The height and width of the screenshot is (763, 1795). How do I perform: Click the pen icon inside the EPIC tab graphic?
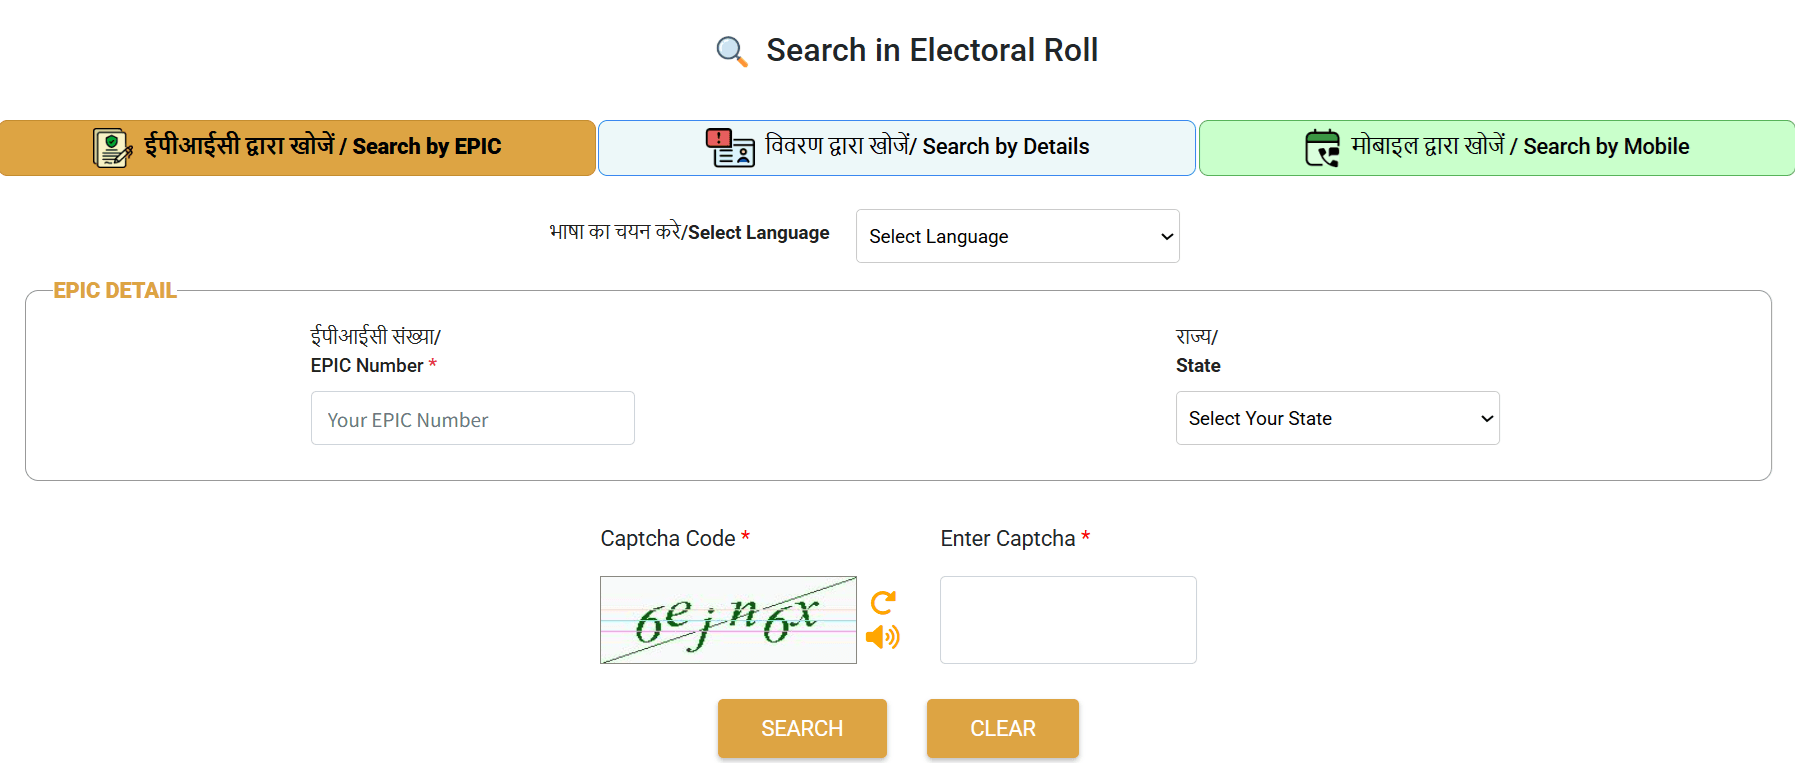click(x=123, y=153)
